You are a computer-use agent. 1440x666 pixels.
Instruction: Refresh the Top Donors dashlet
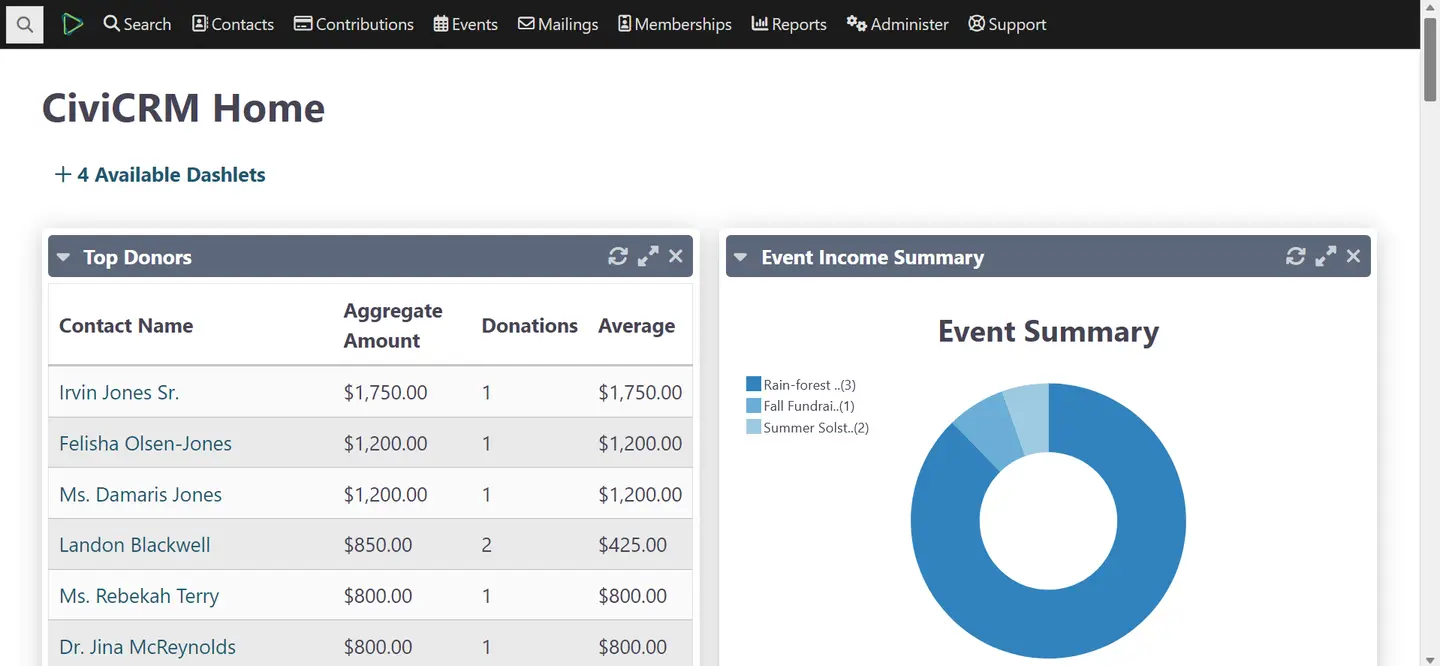tap(617, 256)
